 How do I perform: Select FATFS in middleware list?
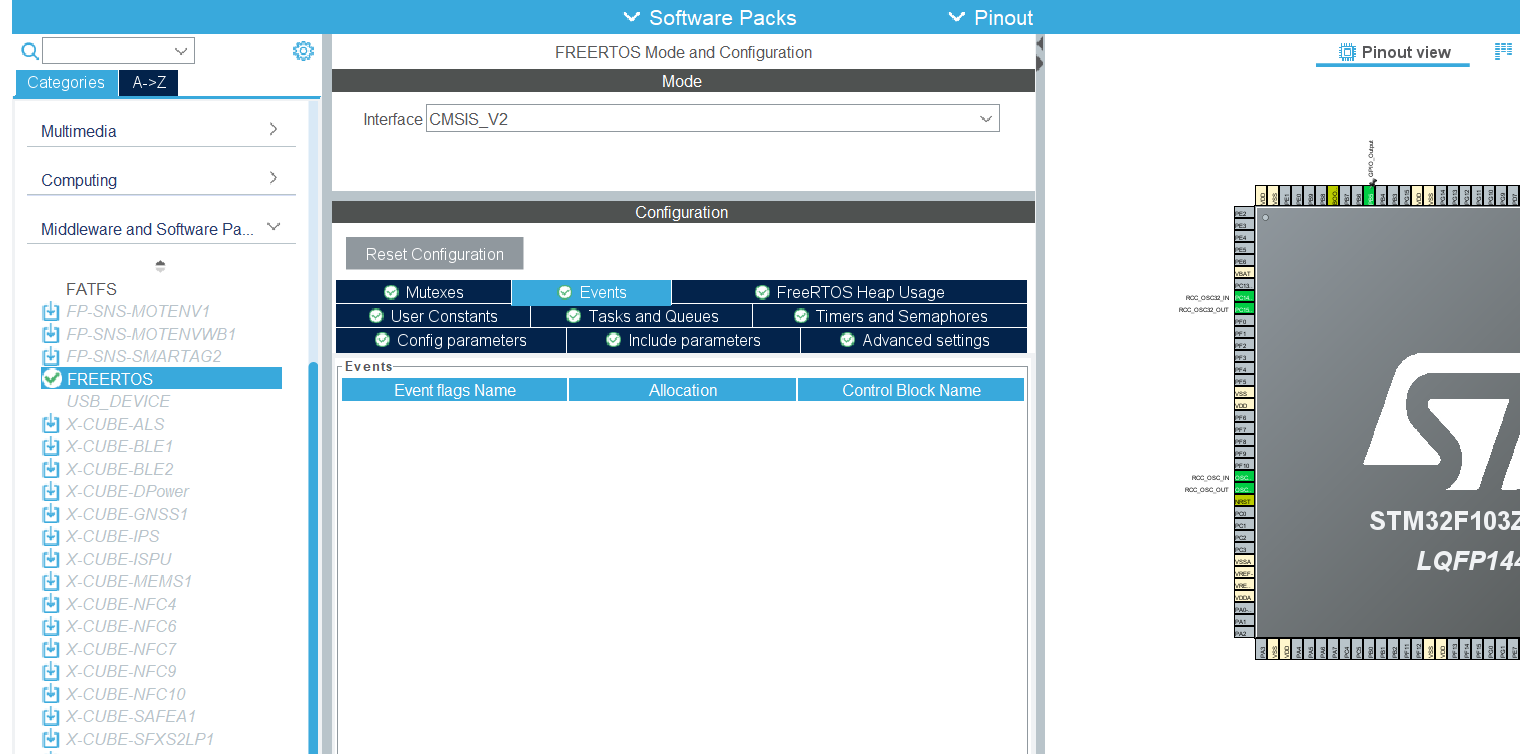[91, 289]
